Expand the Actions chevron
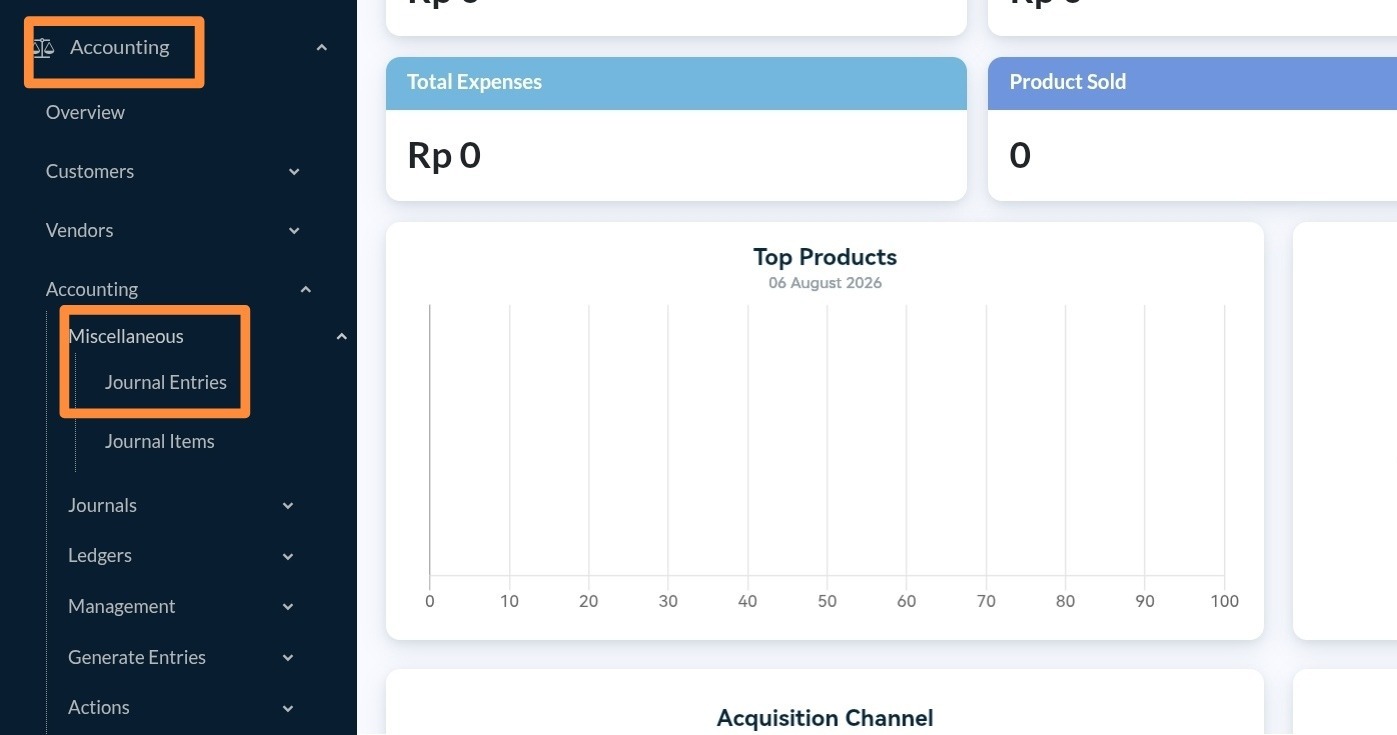 click(288, 708)
